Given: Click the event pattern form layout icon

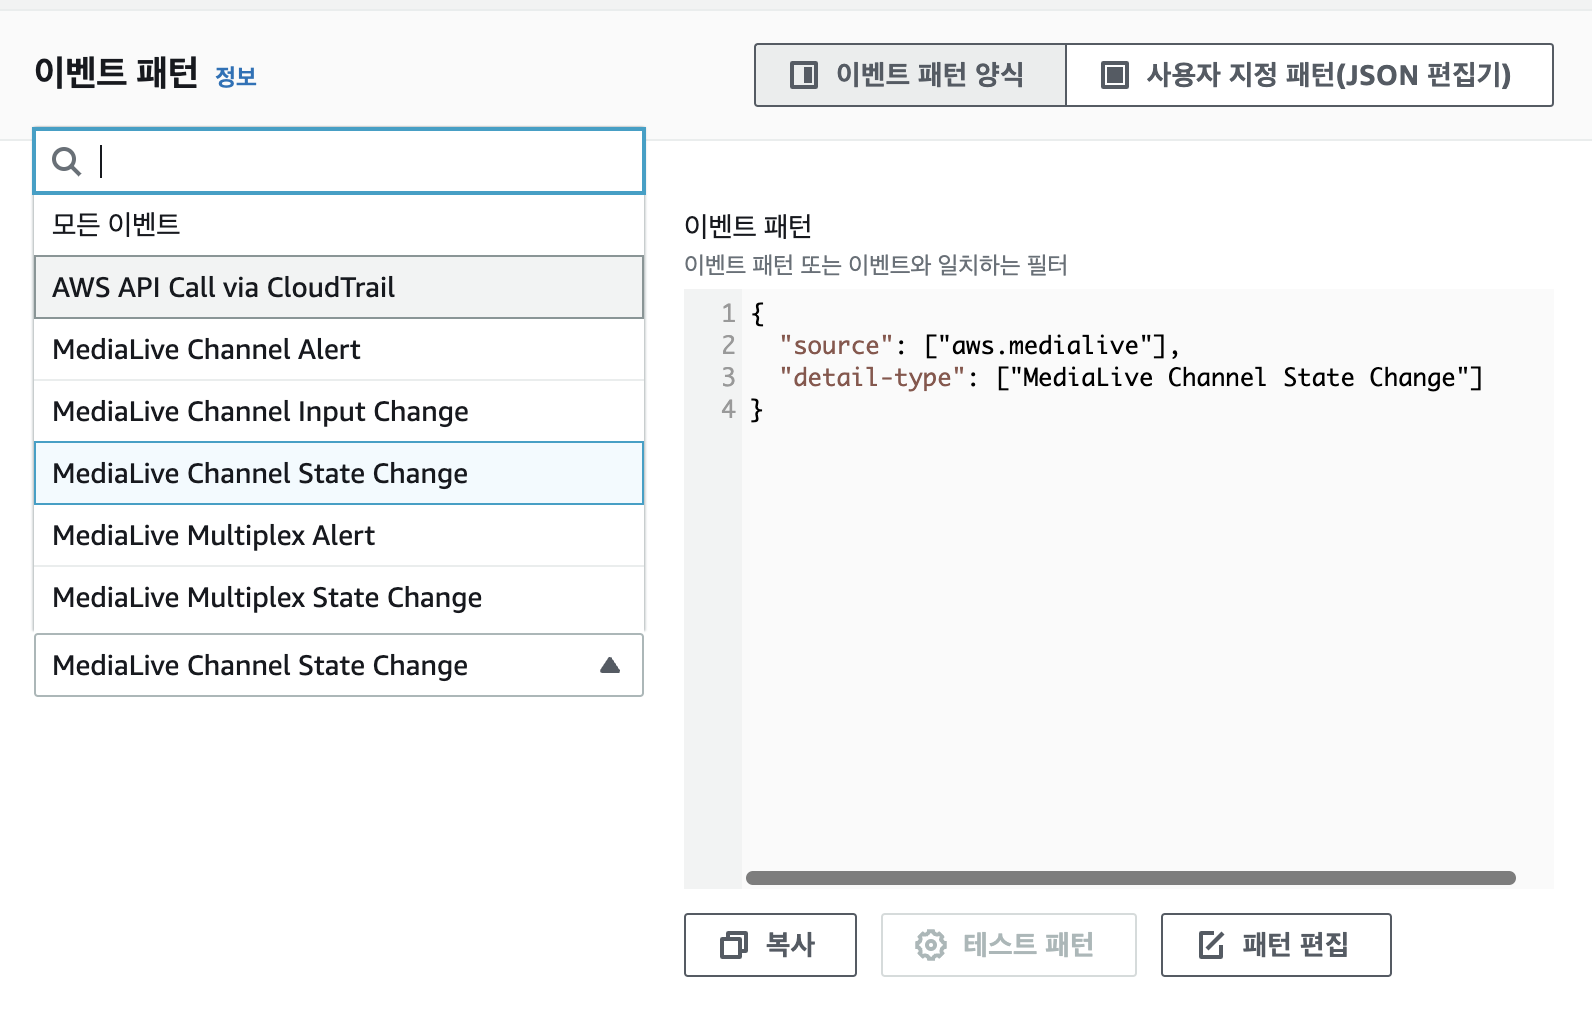Looking at the screenshot, I should pyautogui.click(x=804, y=75).
